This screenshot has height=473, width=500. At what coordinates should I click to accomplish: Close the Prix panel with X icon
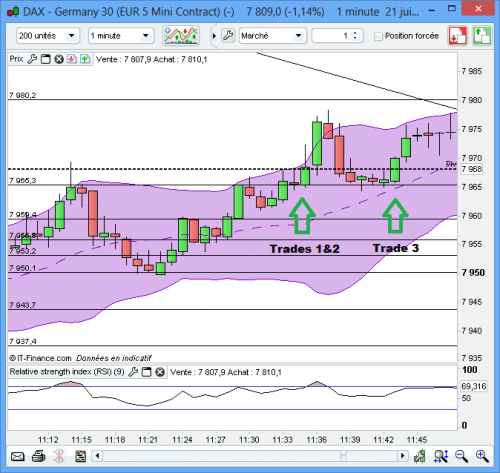(x=59, y=59)
